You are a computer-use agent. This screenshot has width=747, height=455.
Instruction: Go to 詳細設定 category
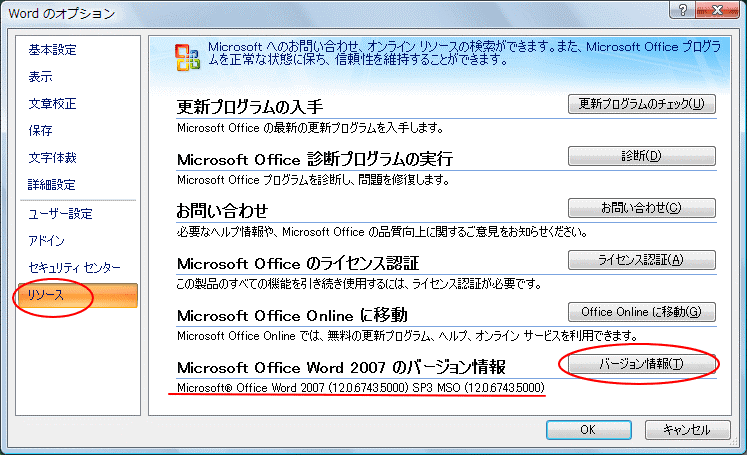click(52, 185)
